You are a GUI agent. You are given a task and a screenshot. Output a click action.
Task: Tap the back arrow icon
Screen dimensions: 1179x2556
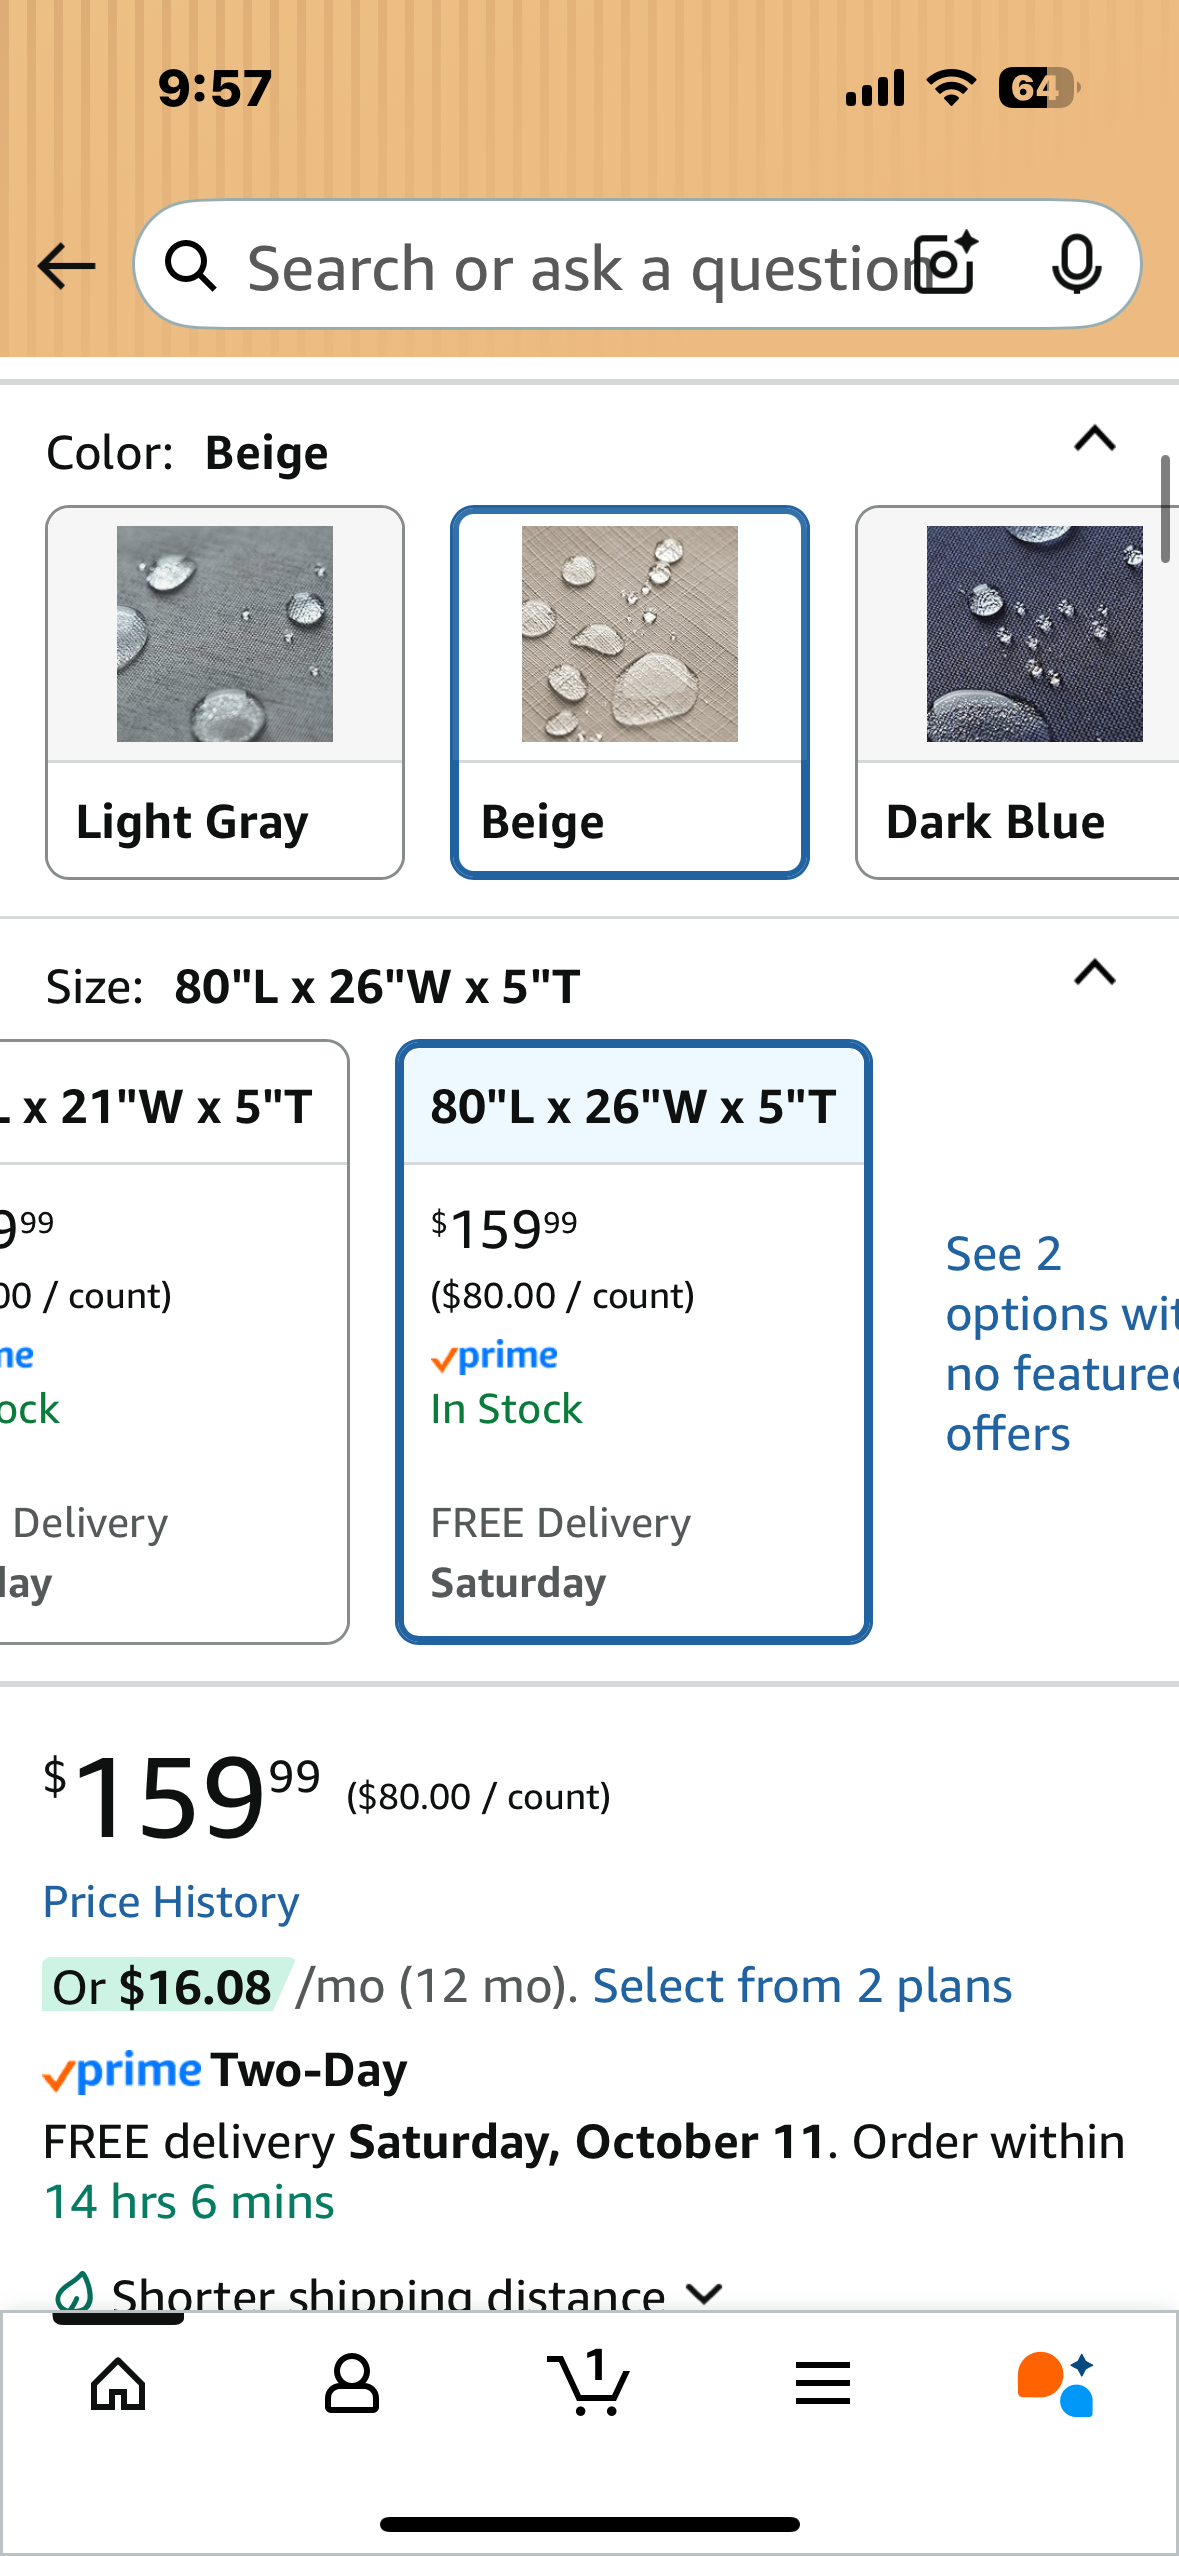tap(66, 266)
